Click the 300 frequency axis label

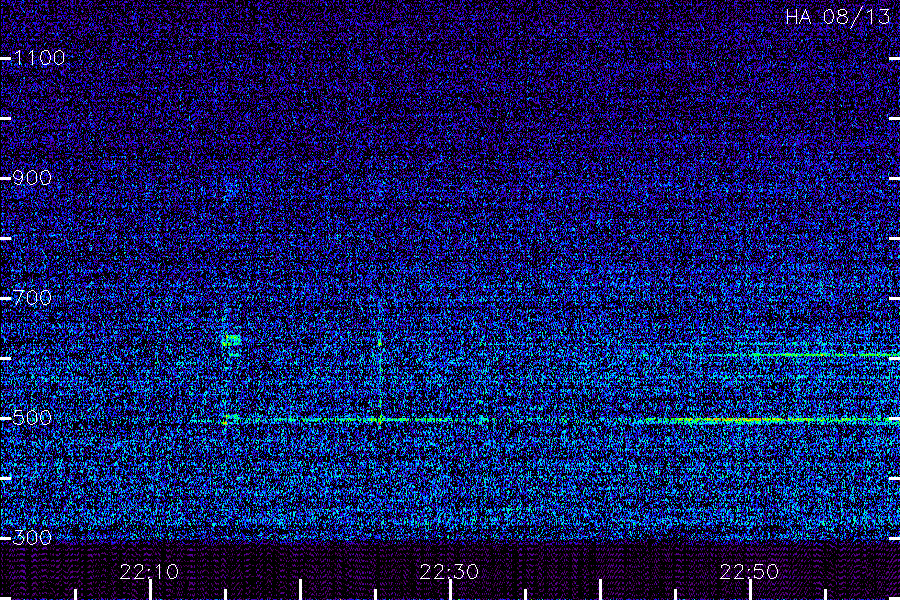coord(32,537)
